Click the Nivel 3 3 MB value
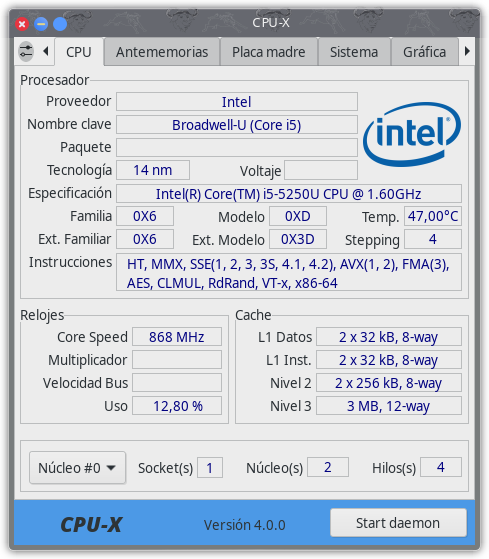This screenshot has height=559, width=489. click(x=389, y=406)
